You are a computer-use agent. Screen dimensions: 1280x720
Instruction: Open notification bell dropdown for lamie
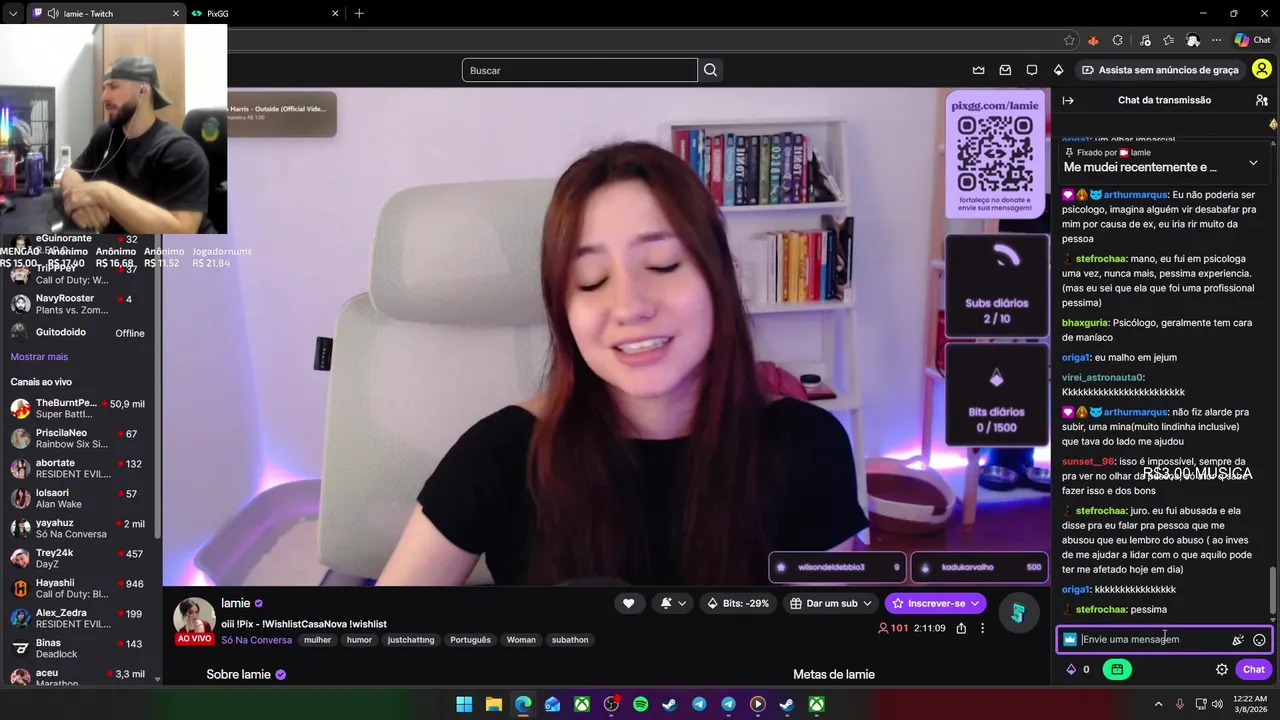click(673, 603)
